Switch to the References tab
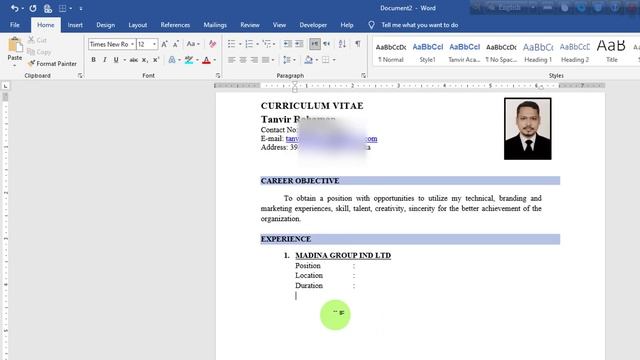Image resolution: width=640 pixels, height=360 pixels. pos(175,25)
